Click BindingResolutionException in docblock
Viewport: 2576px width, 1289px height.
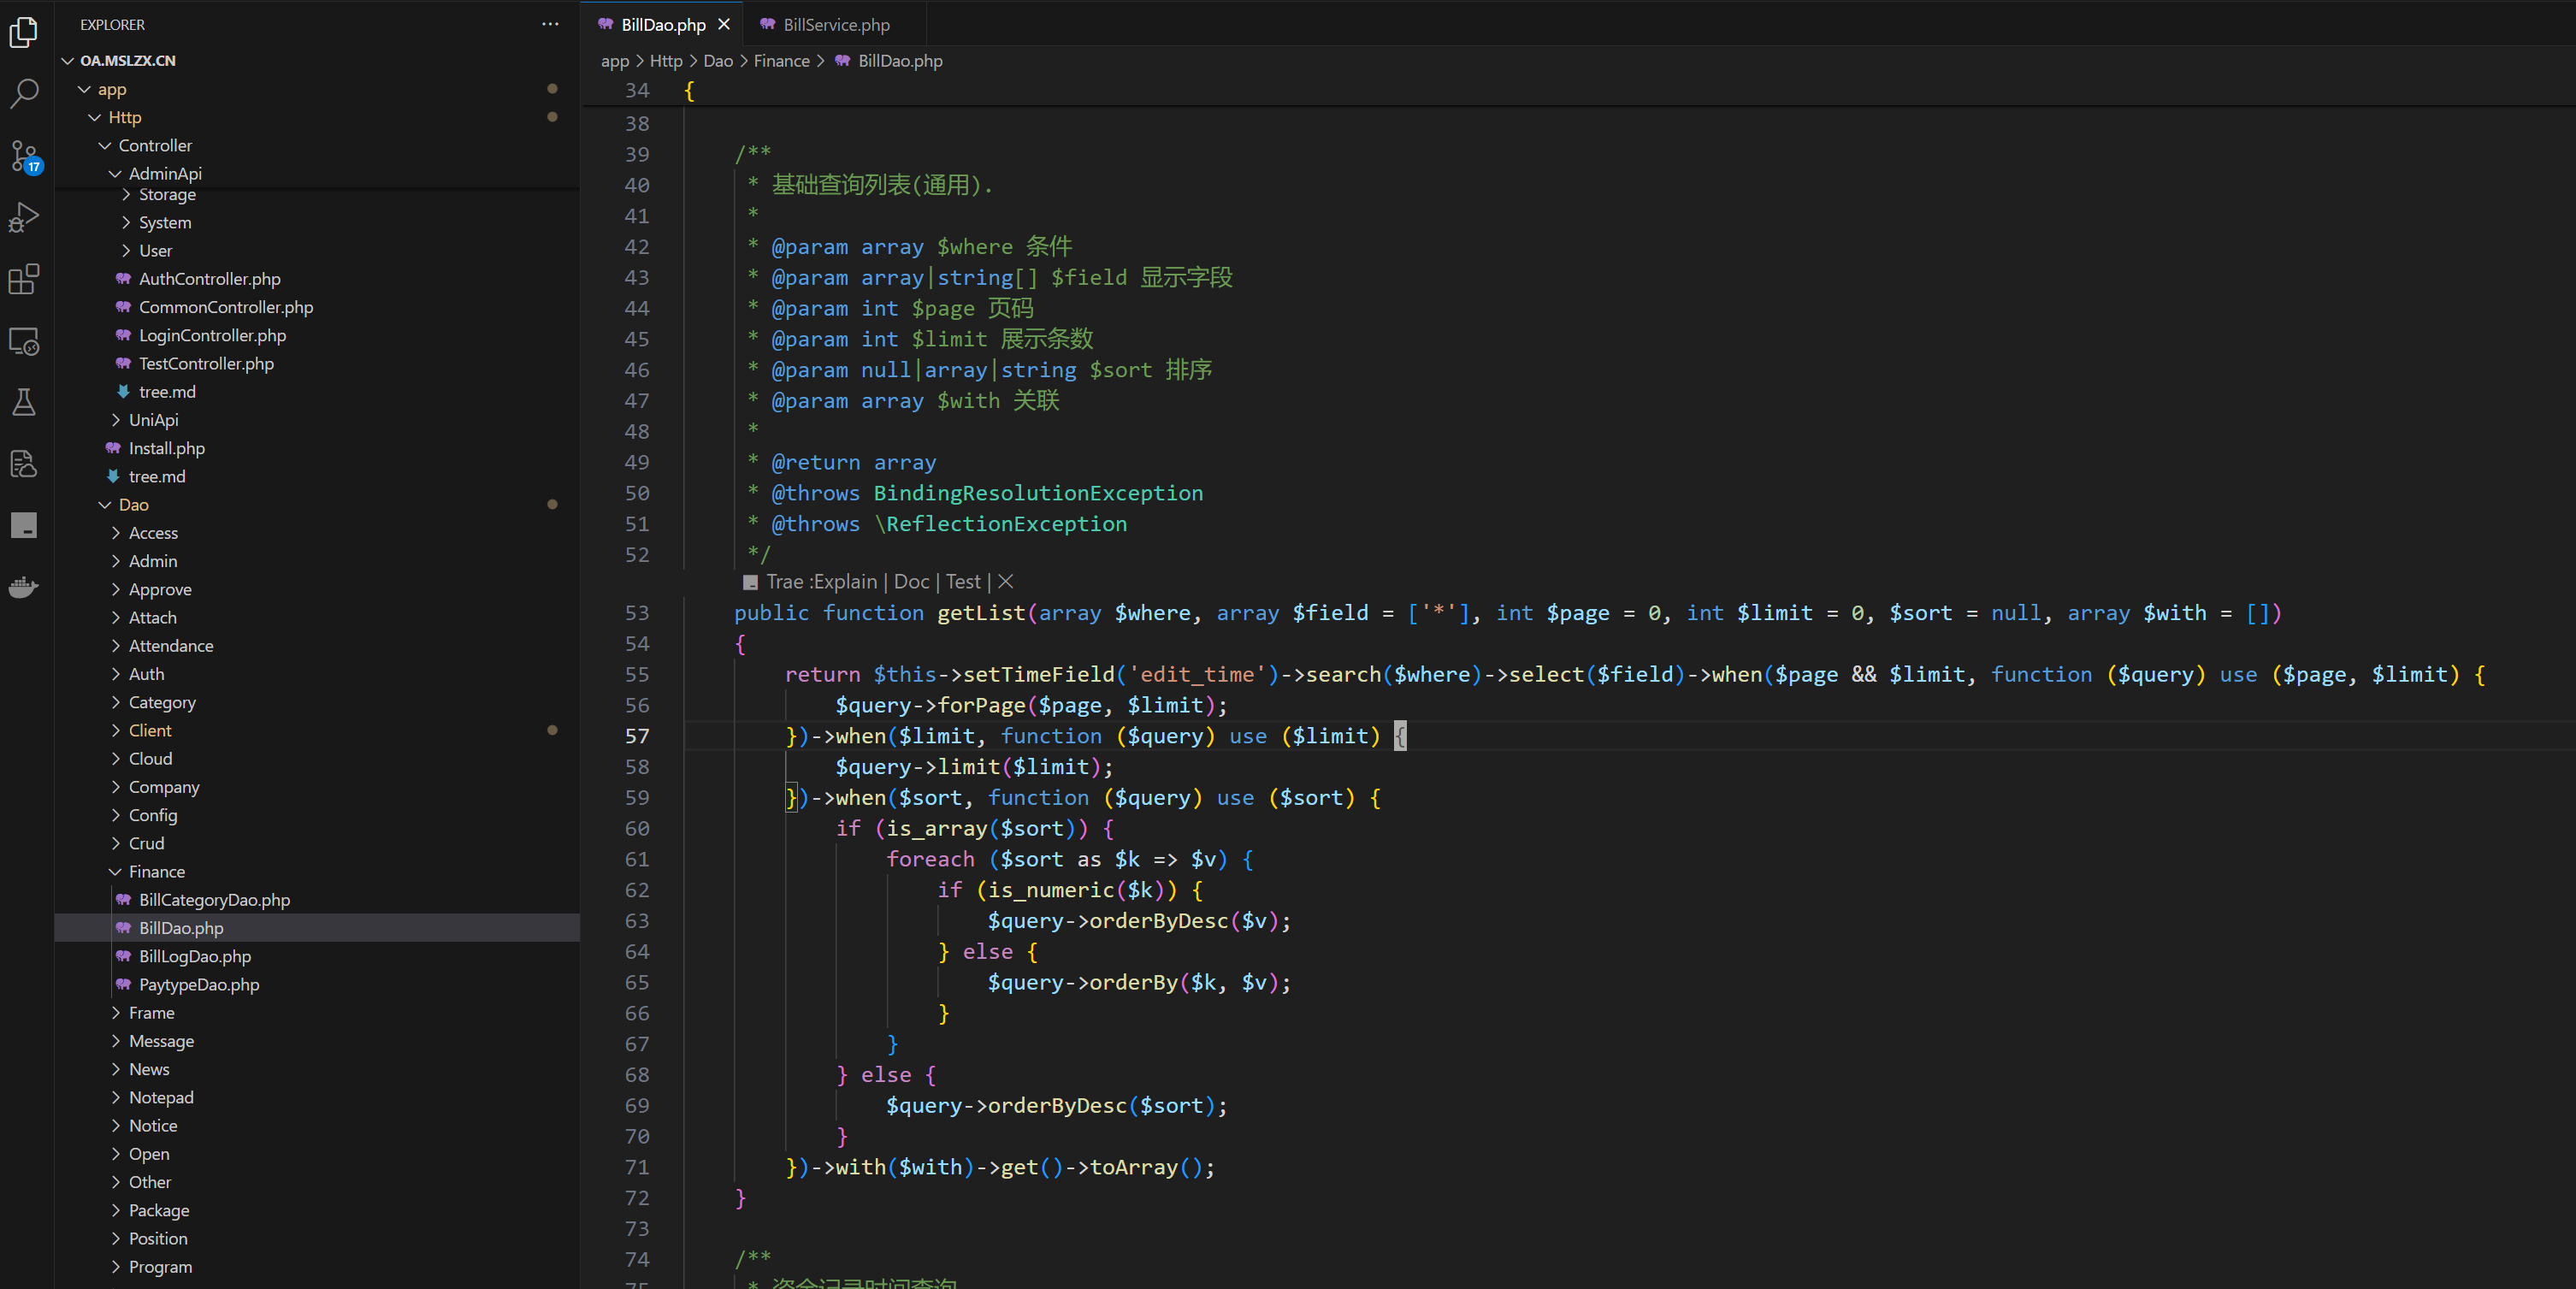[1038, 493]
